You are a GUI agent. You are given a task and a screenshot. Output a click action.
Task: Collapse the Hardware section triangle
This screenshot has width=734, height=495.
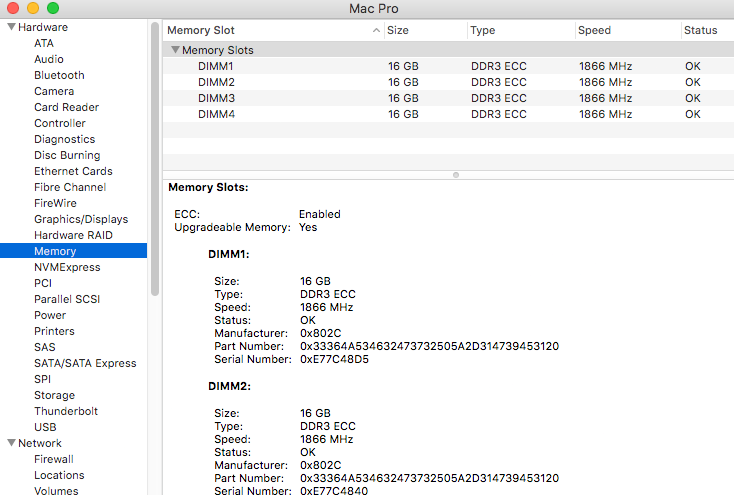[12, 27]
